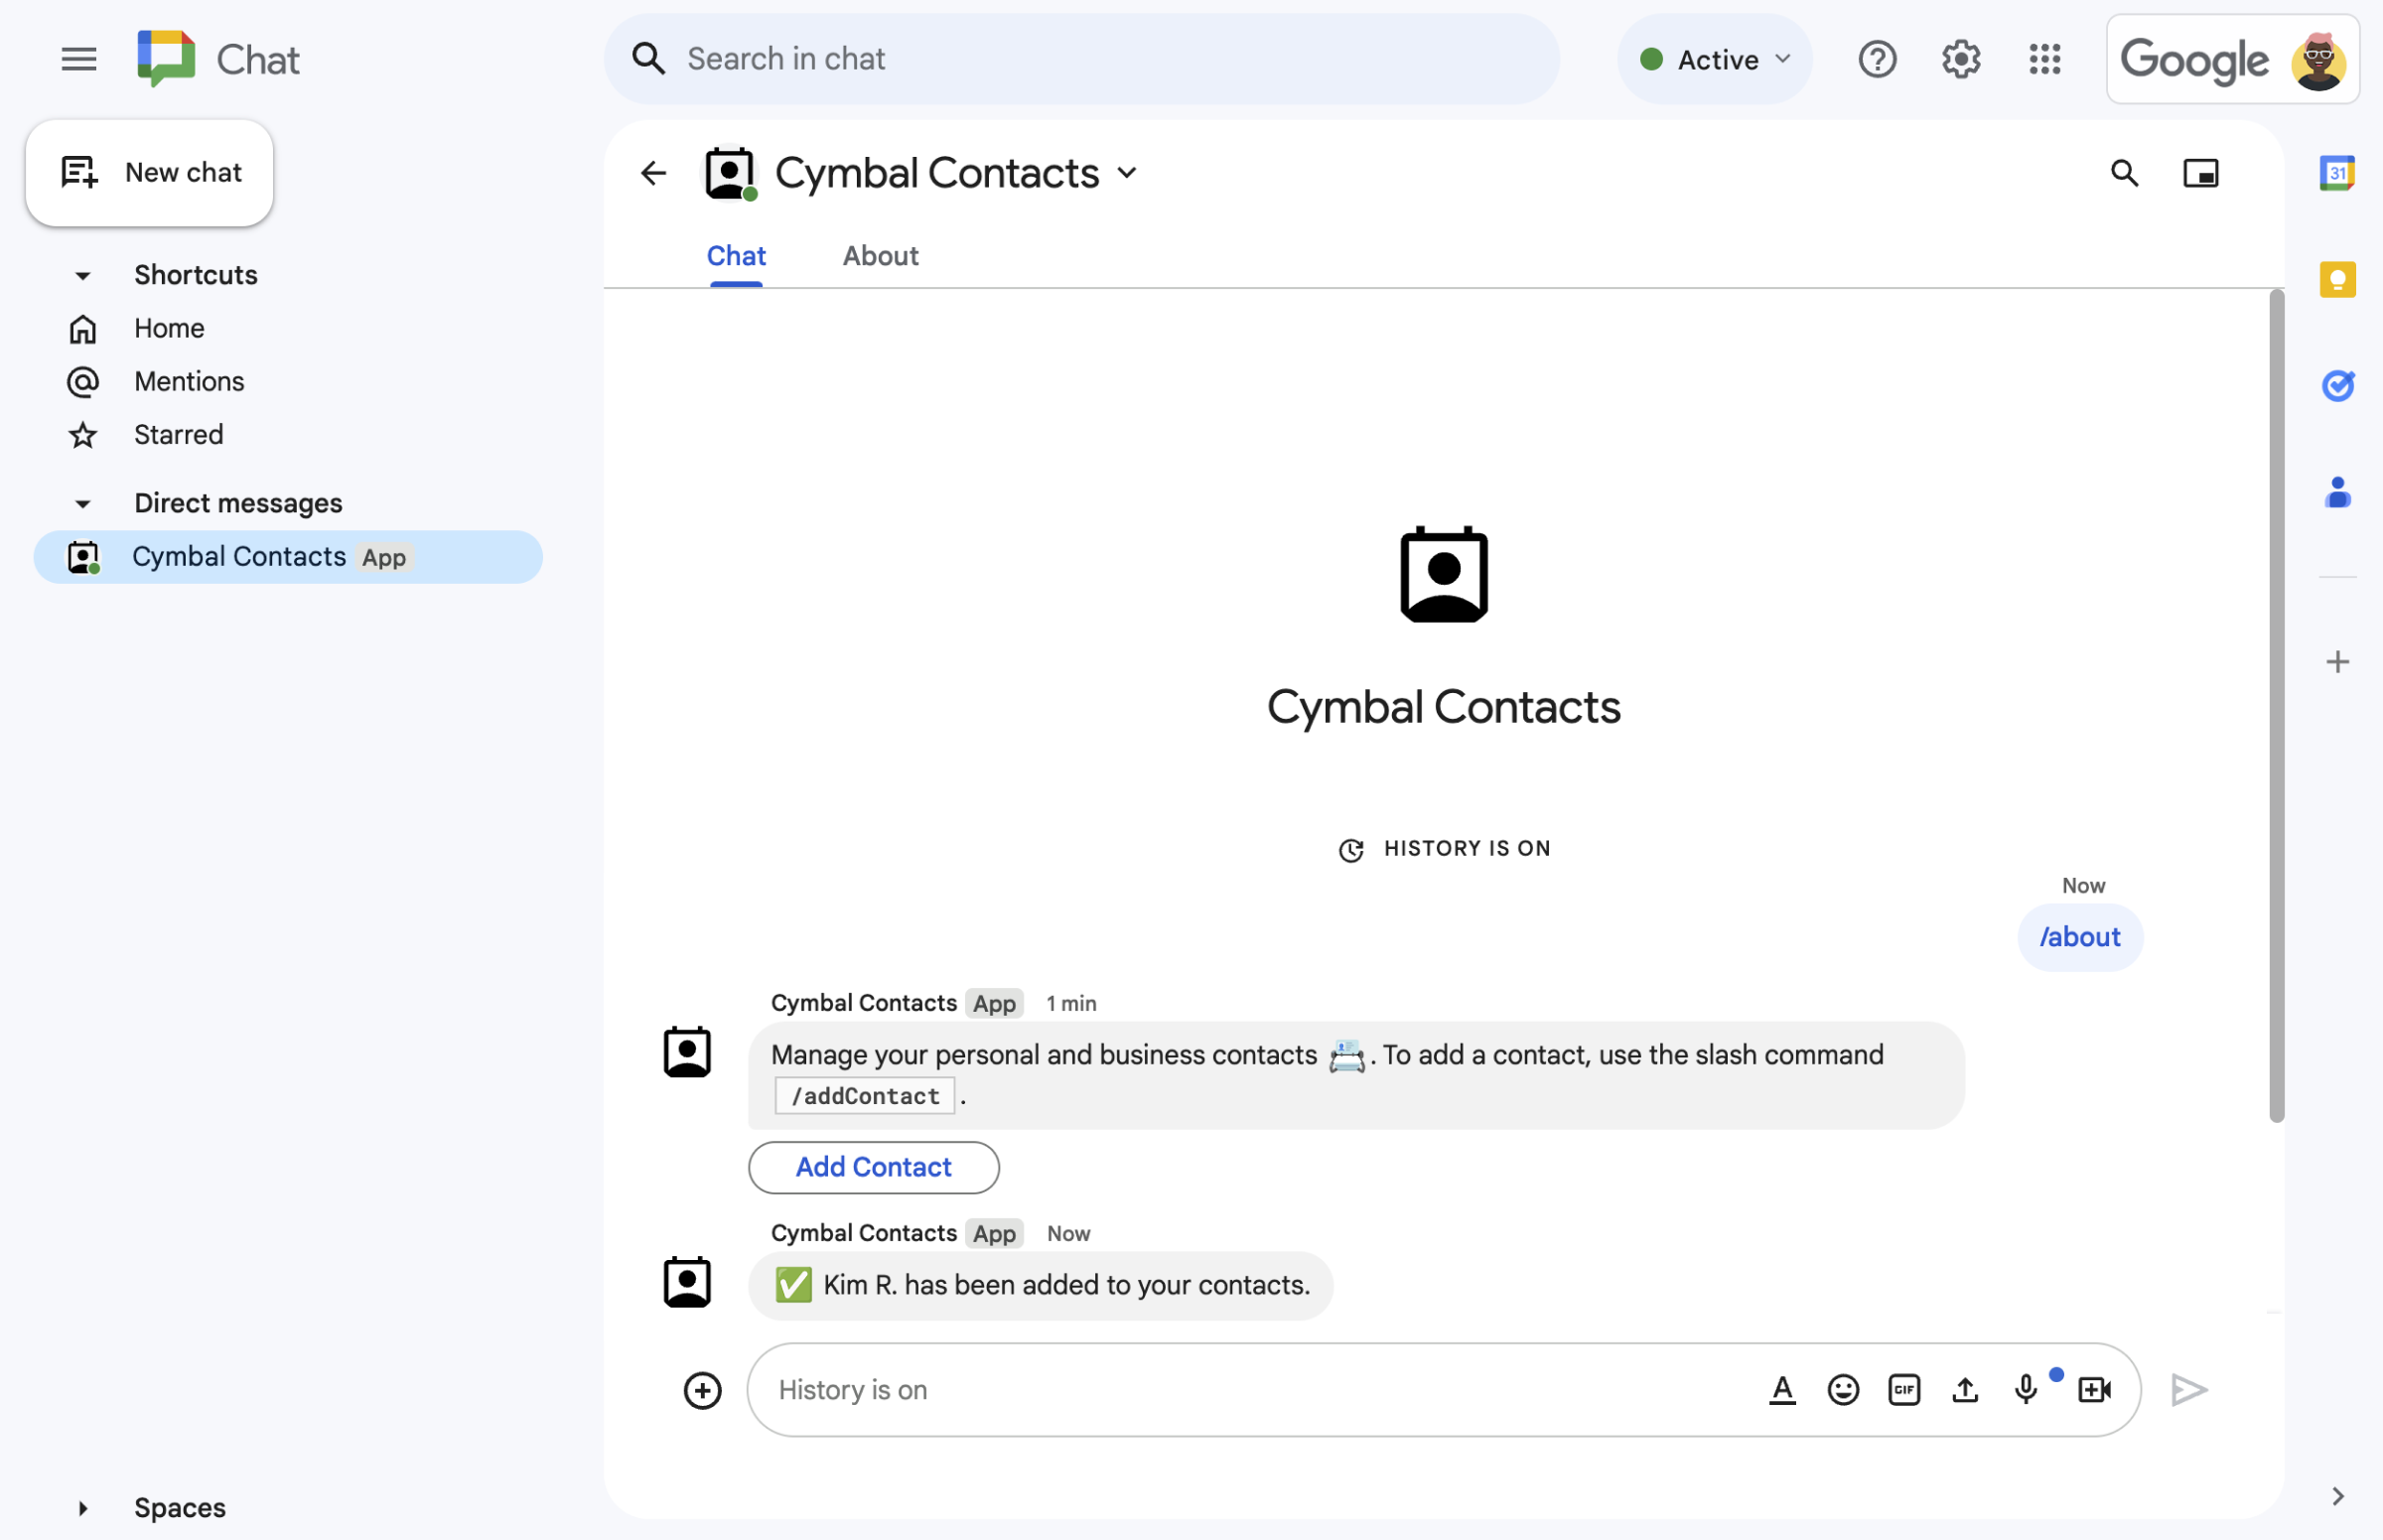The image size is (2383, 1540).
Task: Click the search icon in chat header
Action: point(2124,172)
